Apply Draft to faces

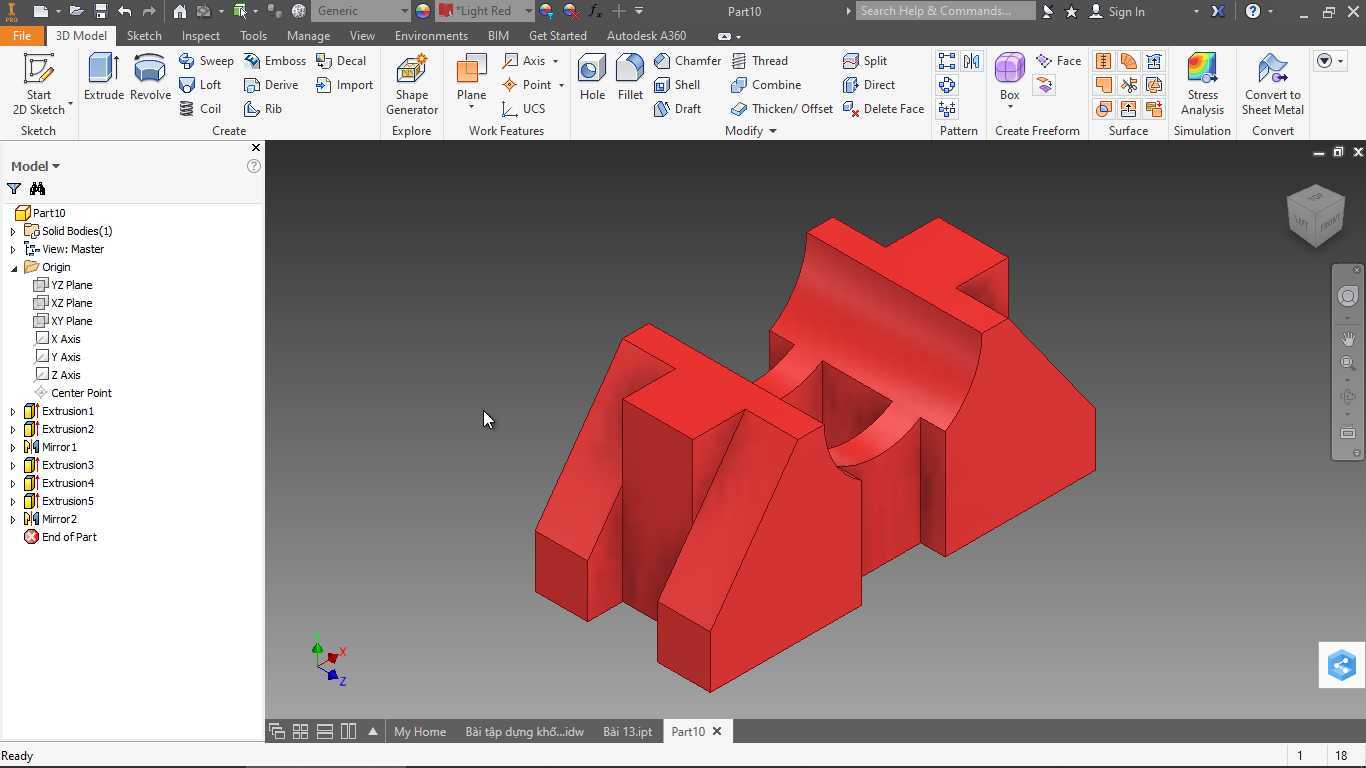tap(677, 109)
